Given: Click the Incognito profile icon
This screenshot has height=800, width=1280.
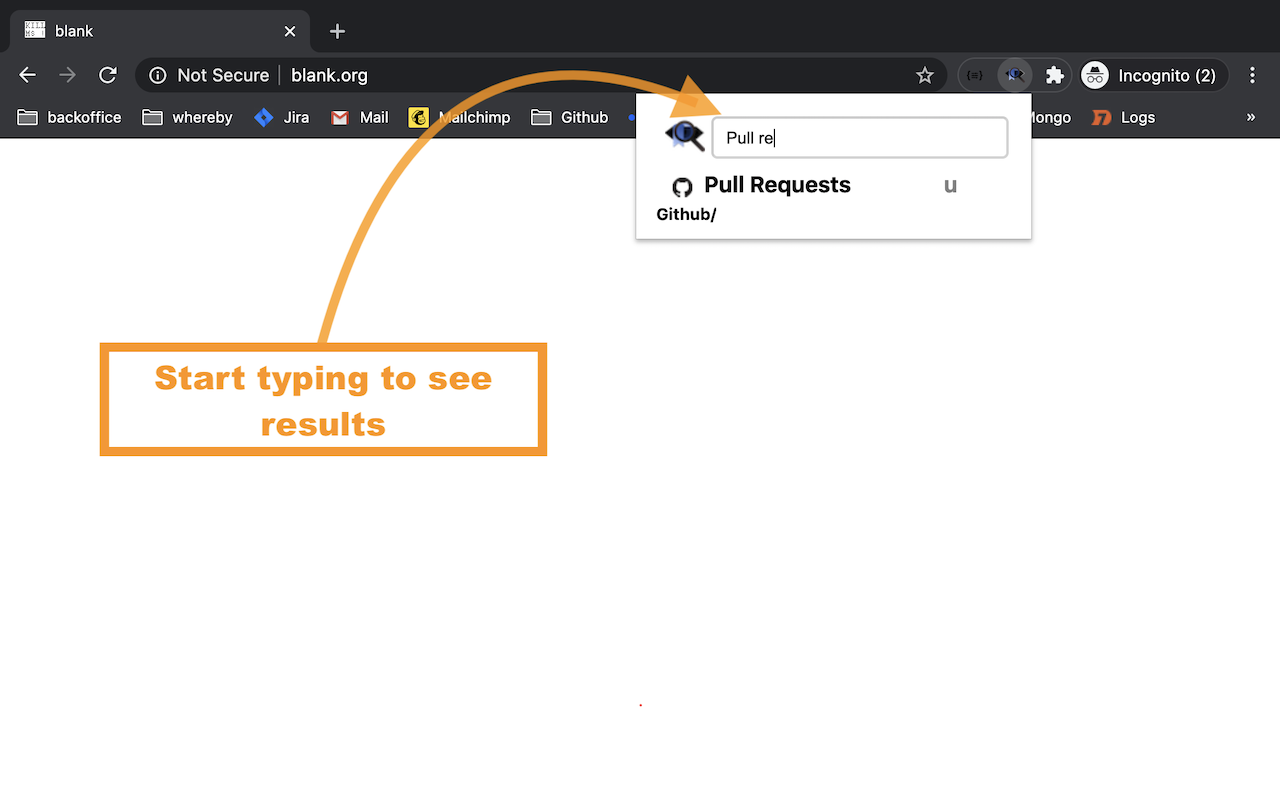Looking at the screenshot, I should point(1093,74).
